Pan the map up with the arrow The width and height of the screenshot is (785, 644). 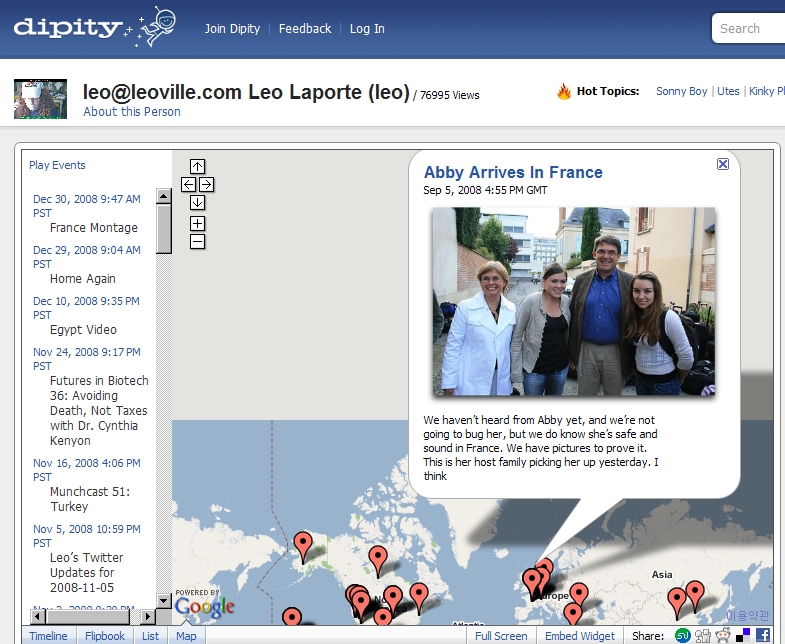pyautogui.click(x=197, y=166)
